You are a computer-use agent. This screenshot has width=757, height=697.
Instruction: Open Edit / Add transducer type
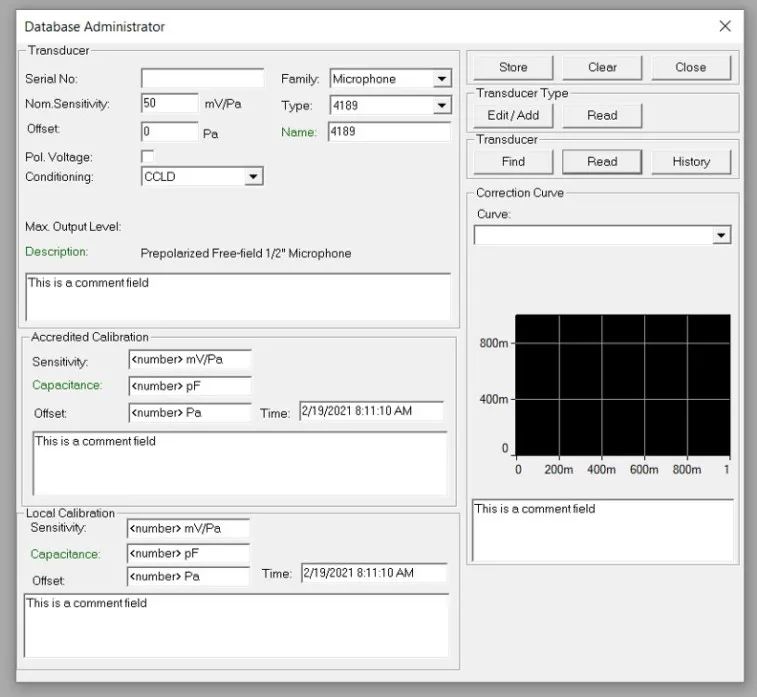[x=513, y=115]
